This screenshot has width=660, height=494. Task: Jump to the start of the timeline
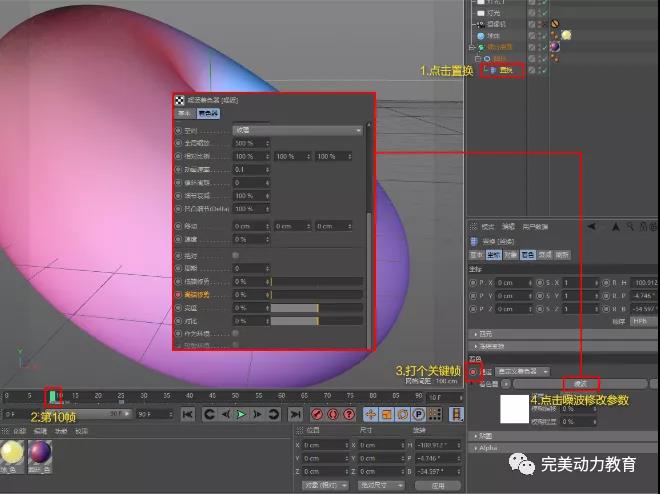tap(210, 414)
